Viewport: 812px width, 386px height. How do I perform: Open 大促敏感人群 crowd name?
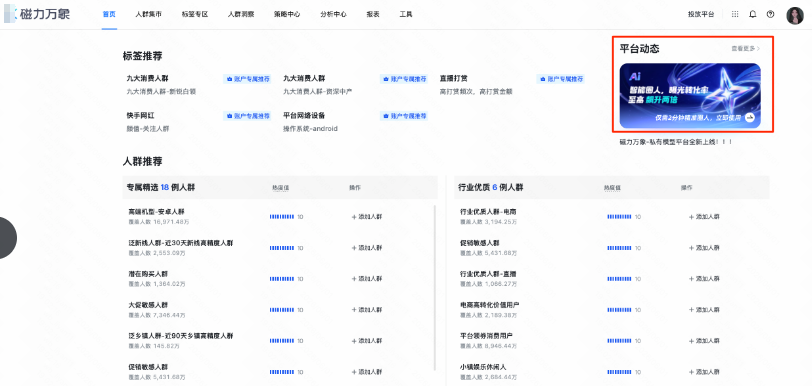pos(148,305)
